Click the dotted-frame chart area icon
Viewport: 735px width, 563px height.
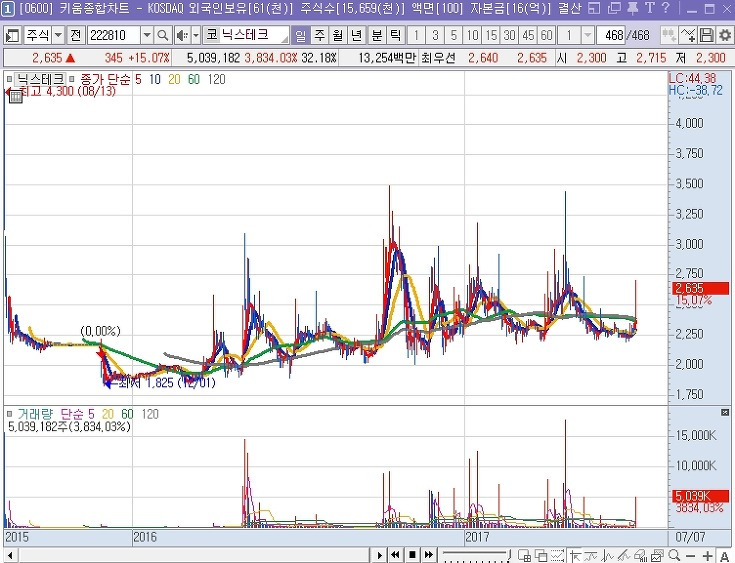pyautogui.click(x=557, y=556)
